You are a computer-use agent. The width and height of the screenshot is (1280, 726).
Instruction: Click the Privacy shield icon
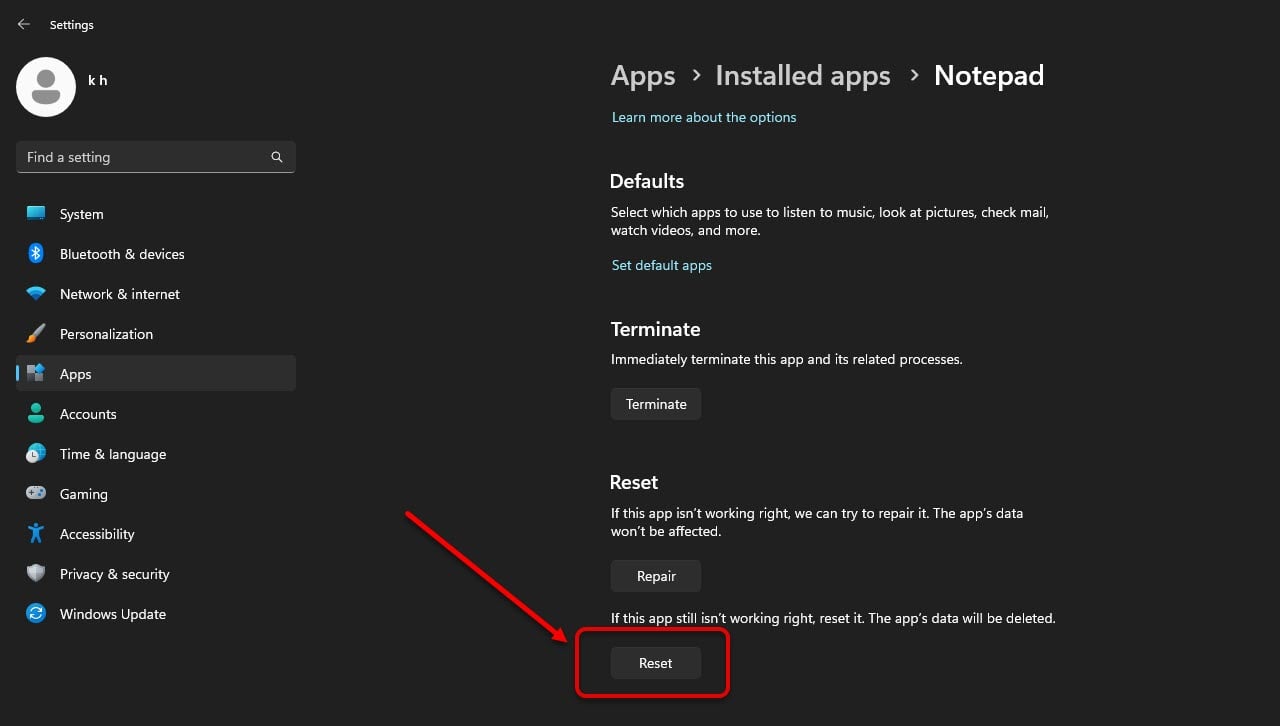point(36,573)
